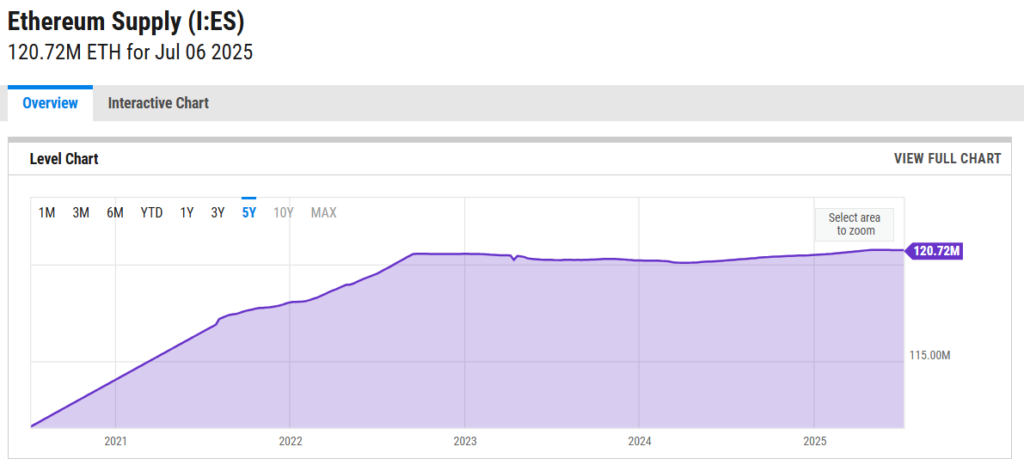Pick the active 5Y range
Viewport: 1024px width, 465px height.
pyautogui.click(x=249, y=212)
